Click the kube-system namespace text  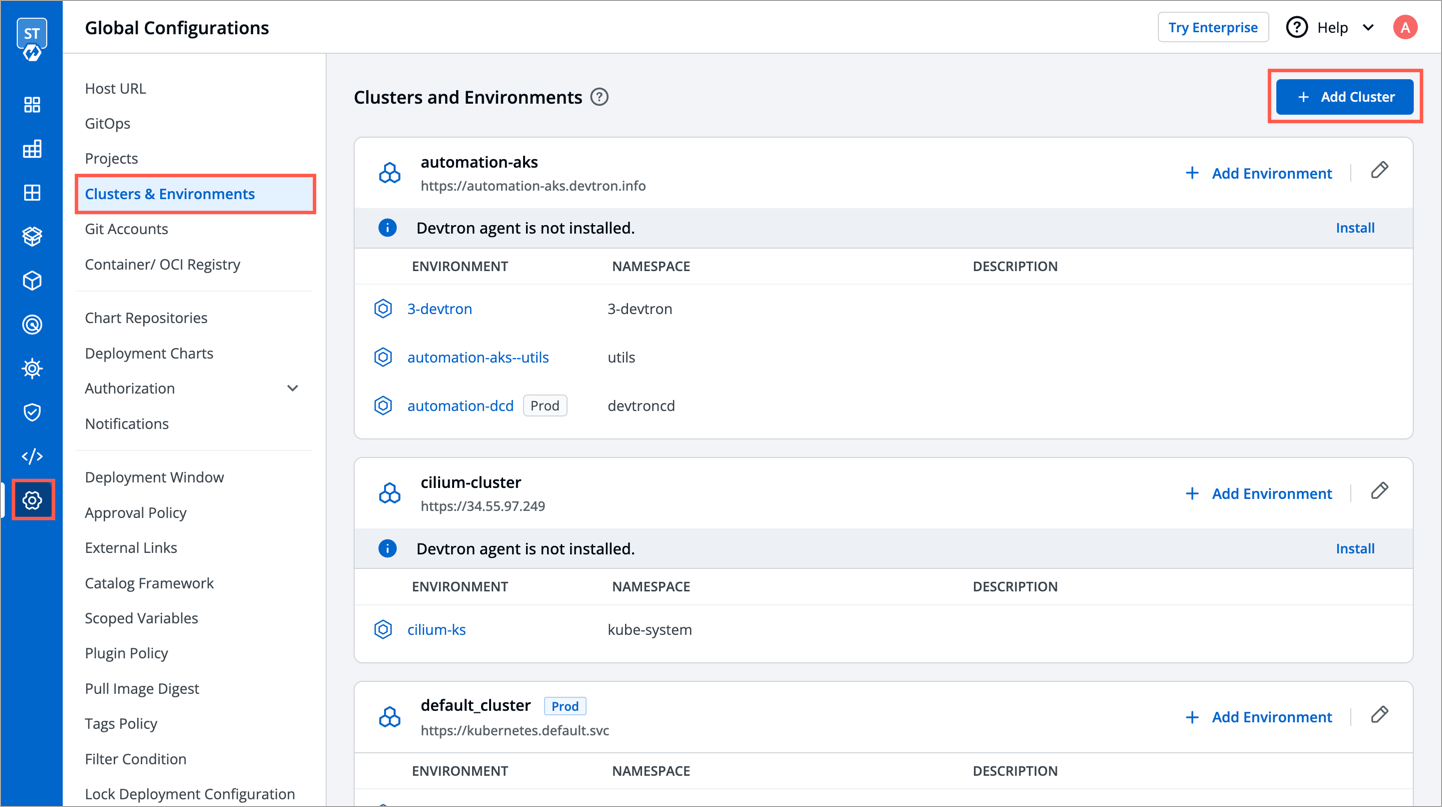(x=650, y=630)
